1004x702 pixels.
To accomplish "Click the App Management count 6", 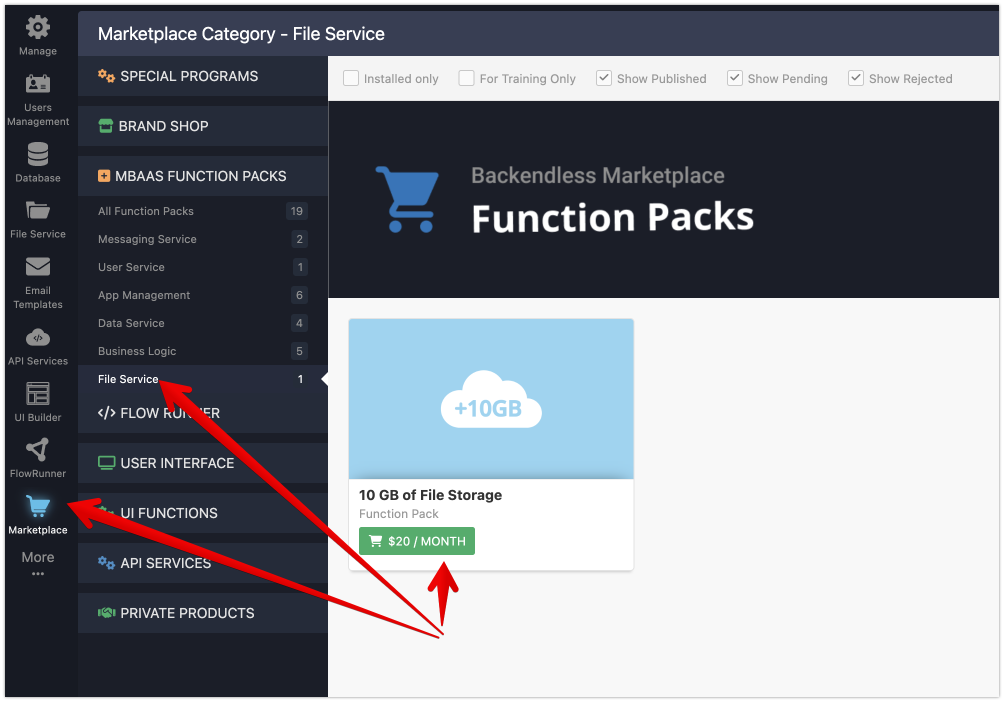I will 299,295.
